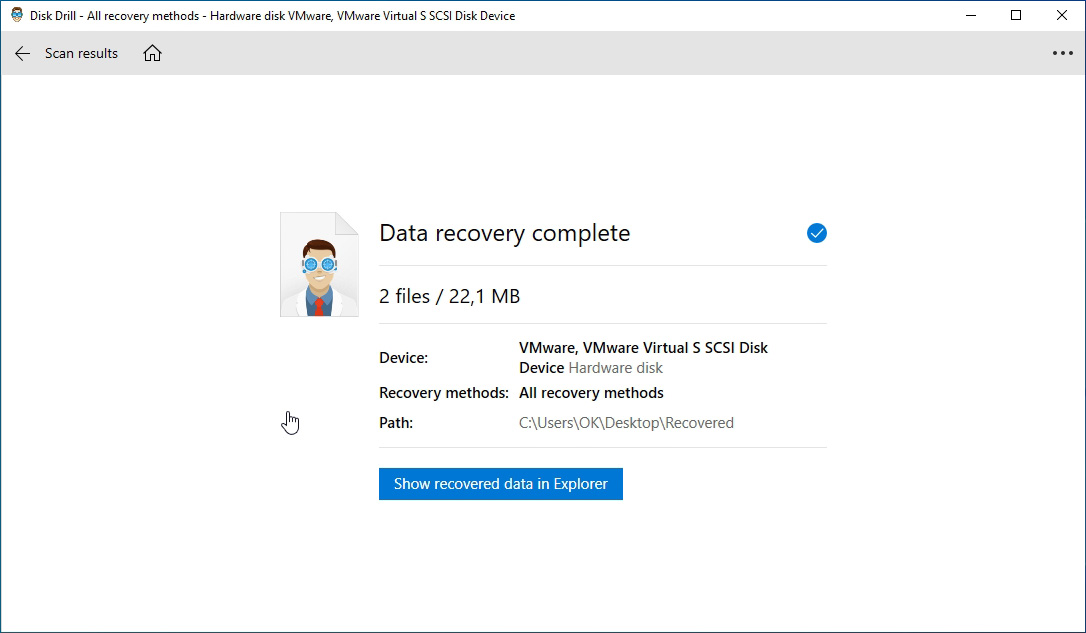Click the Disk Drill mascot file image
1086x633 pixels.
click(319, 265)
